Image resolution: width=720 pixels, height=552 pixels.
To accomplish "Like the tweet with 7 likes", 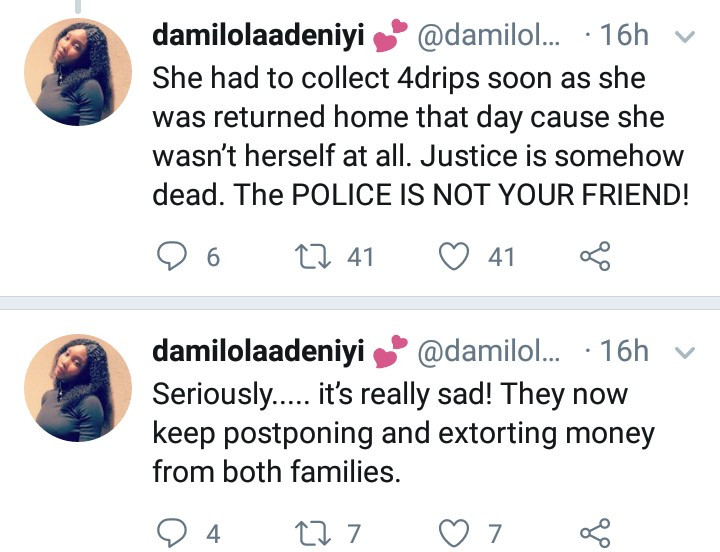I will tap(456, 533).
